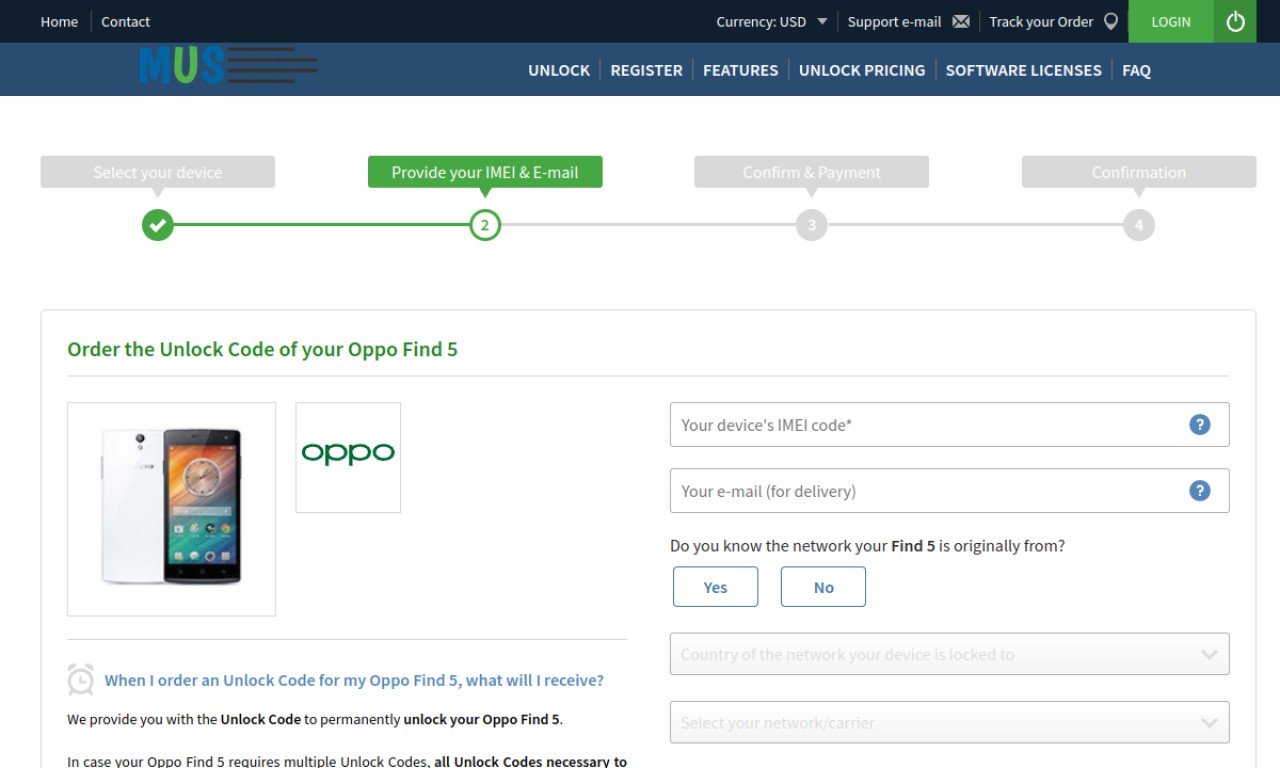The height and width of the screenshot is (768, 1280).
Task: Click the step 4 circle indicator
Action: [1138, 225]
